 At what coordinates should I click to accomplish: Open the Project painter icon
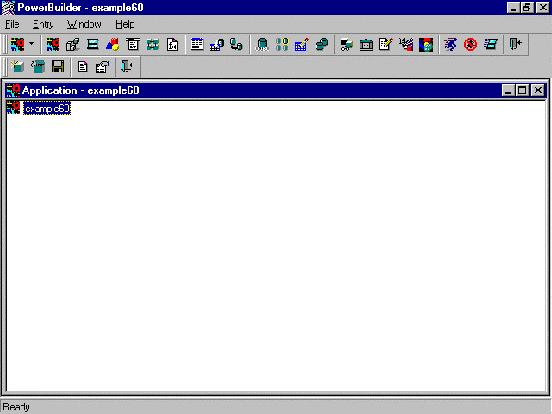coord(73,44)
